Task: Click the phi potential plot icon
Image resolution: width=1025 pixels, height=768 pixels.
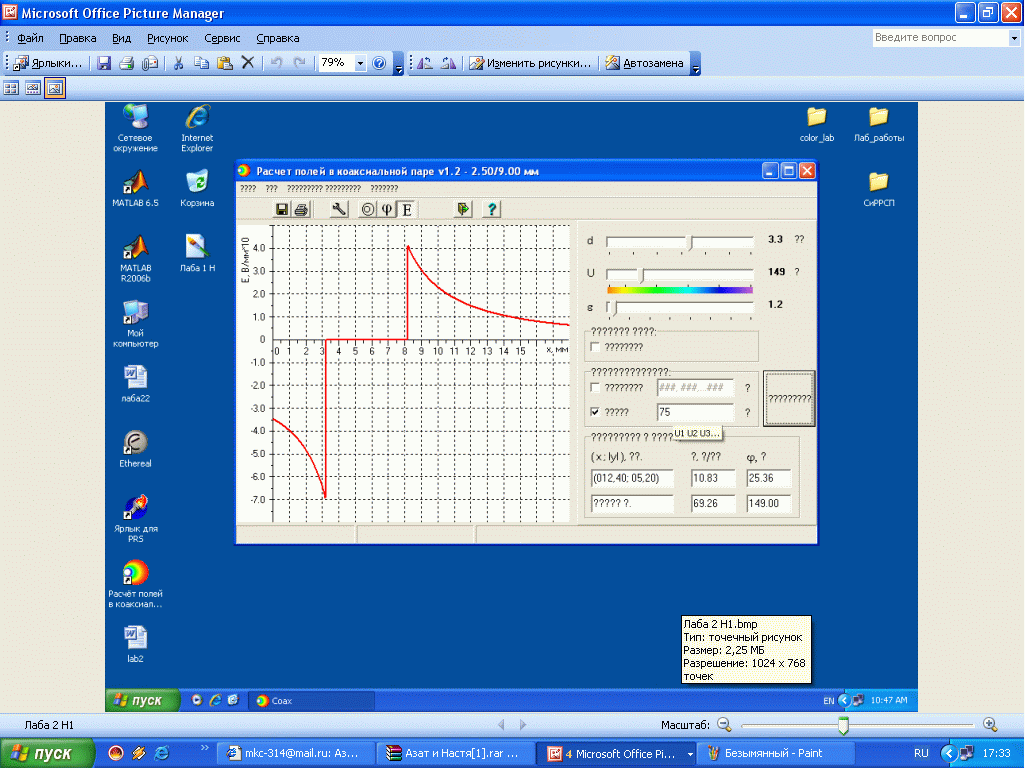Action: click(387, 209)
